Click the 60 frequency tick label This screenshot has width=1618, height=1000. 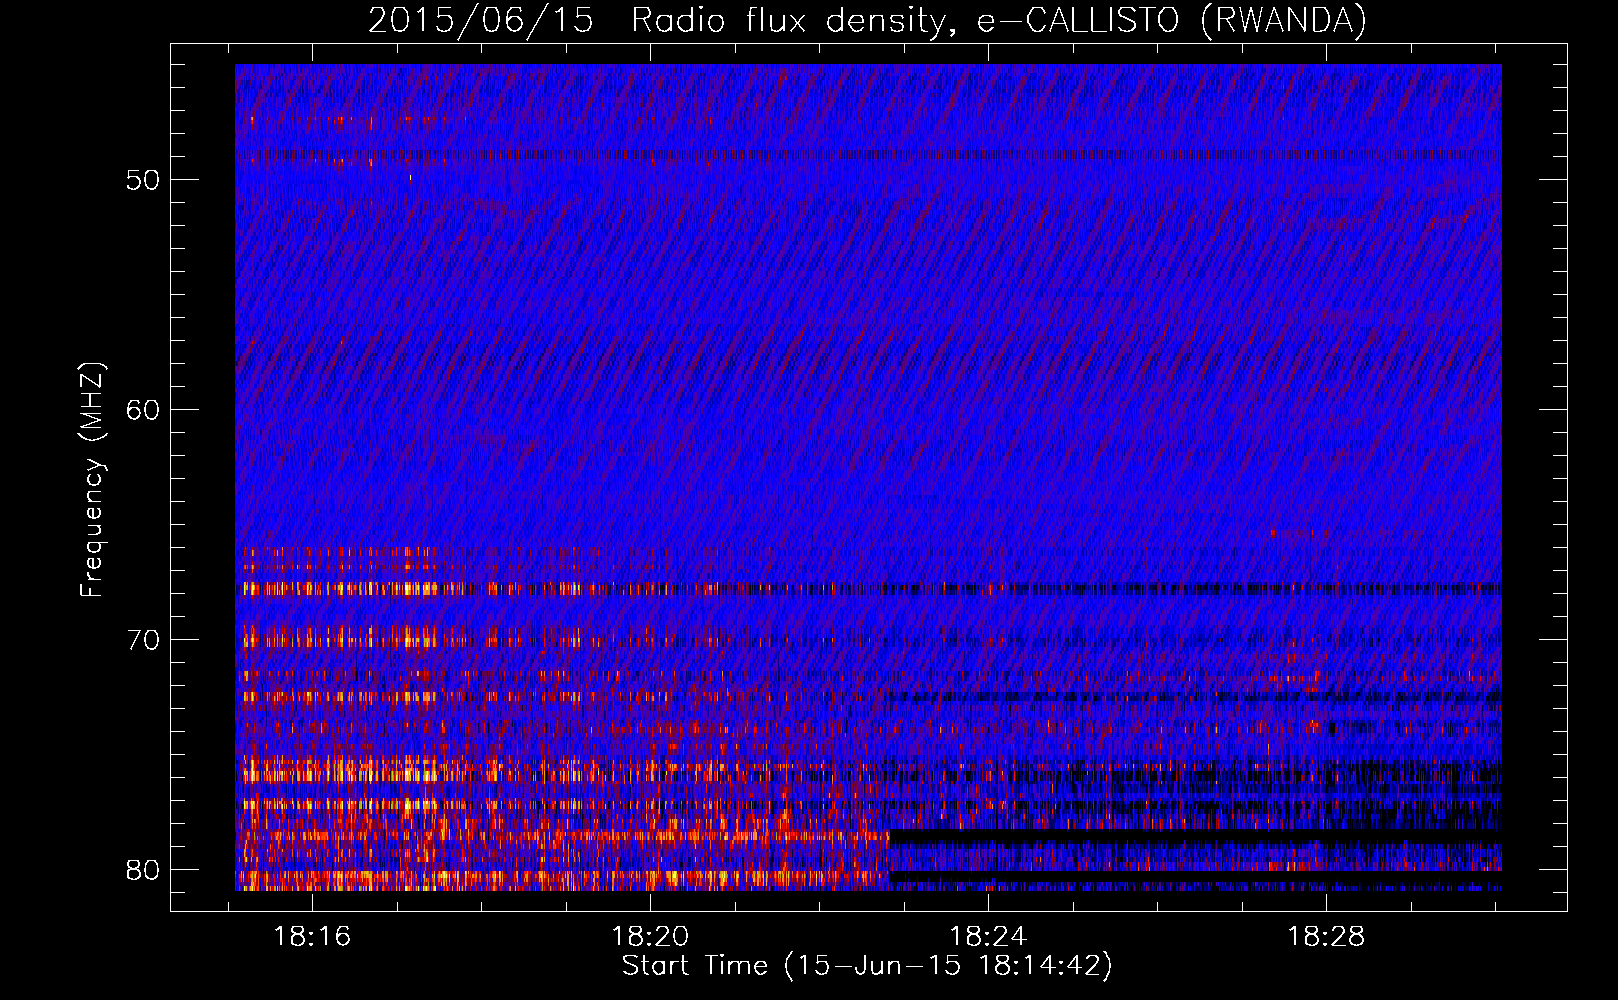click(143, 410)
